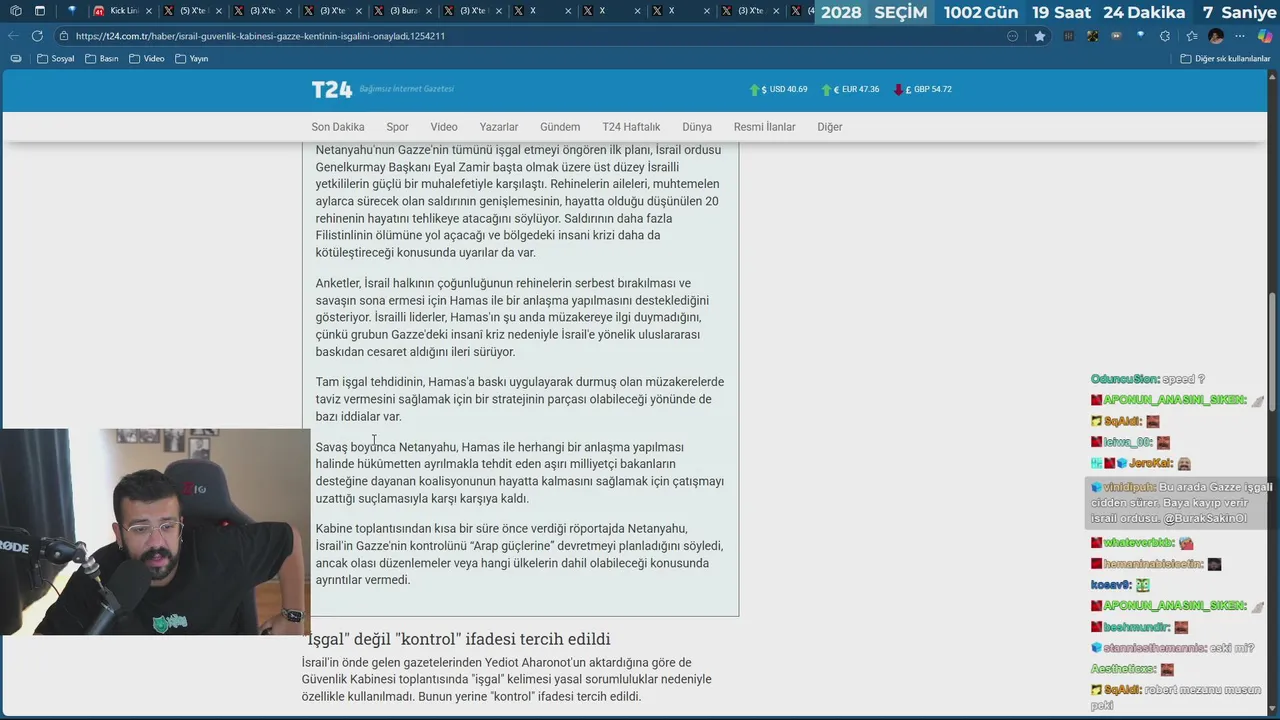The width and height of the screenshot is (1280, 720).
Task: Open the Sosyal bookmarks folder
Action: tap(56, 58)
